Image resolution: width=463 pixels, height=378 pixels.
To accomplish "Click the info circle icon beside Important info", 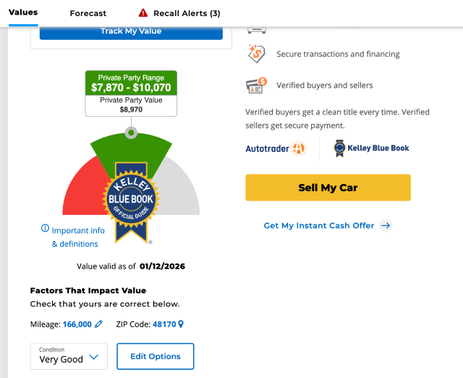I will coord(45,228).
